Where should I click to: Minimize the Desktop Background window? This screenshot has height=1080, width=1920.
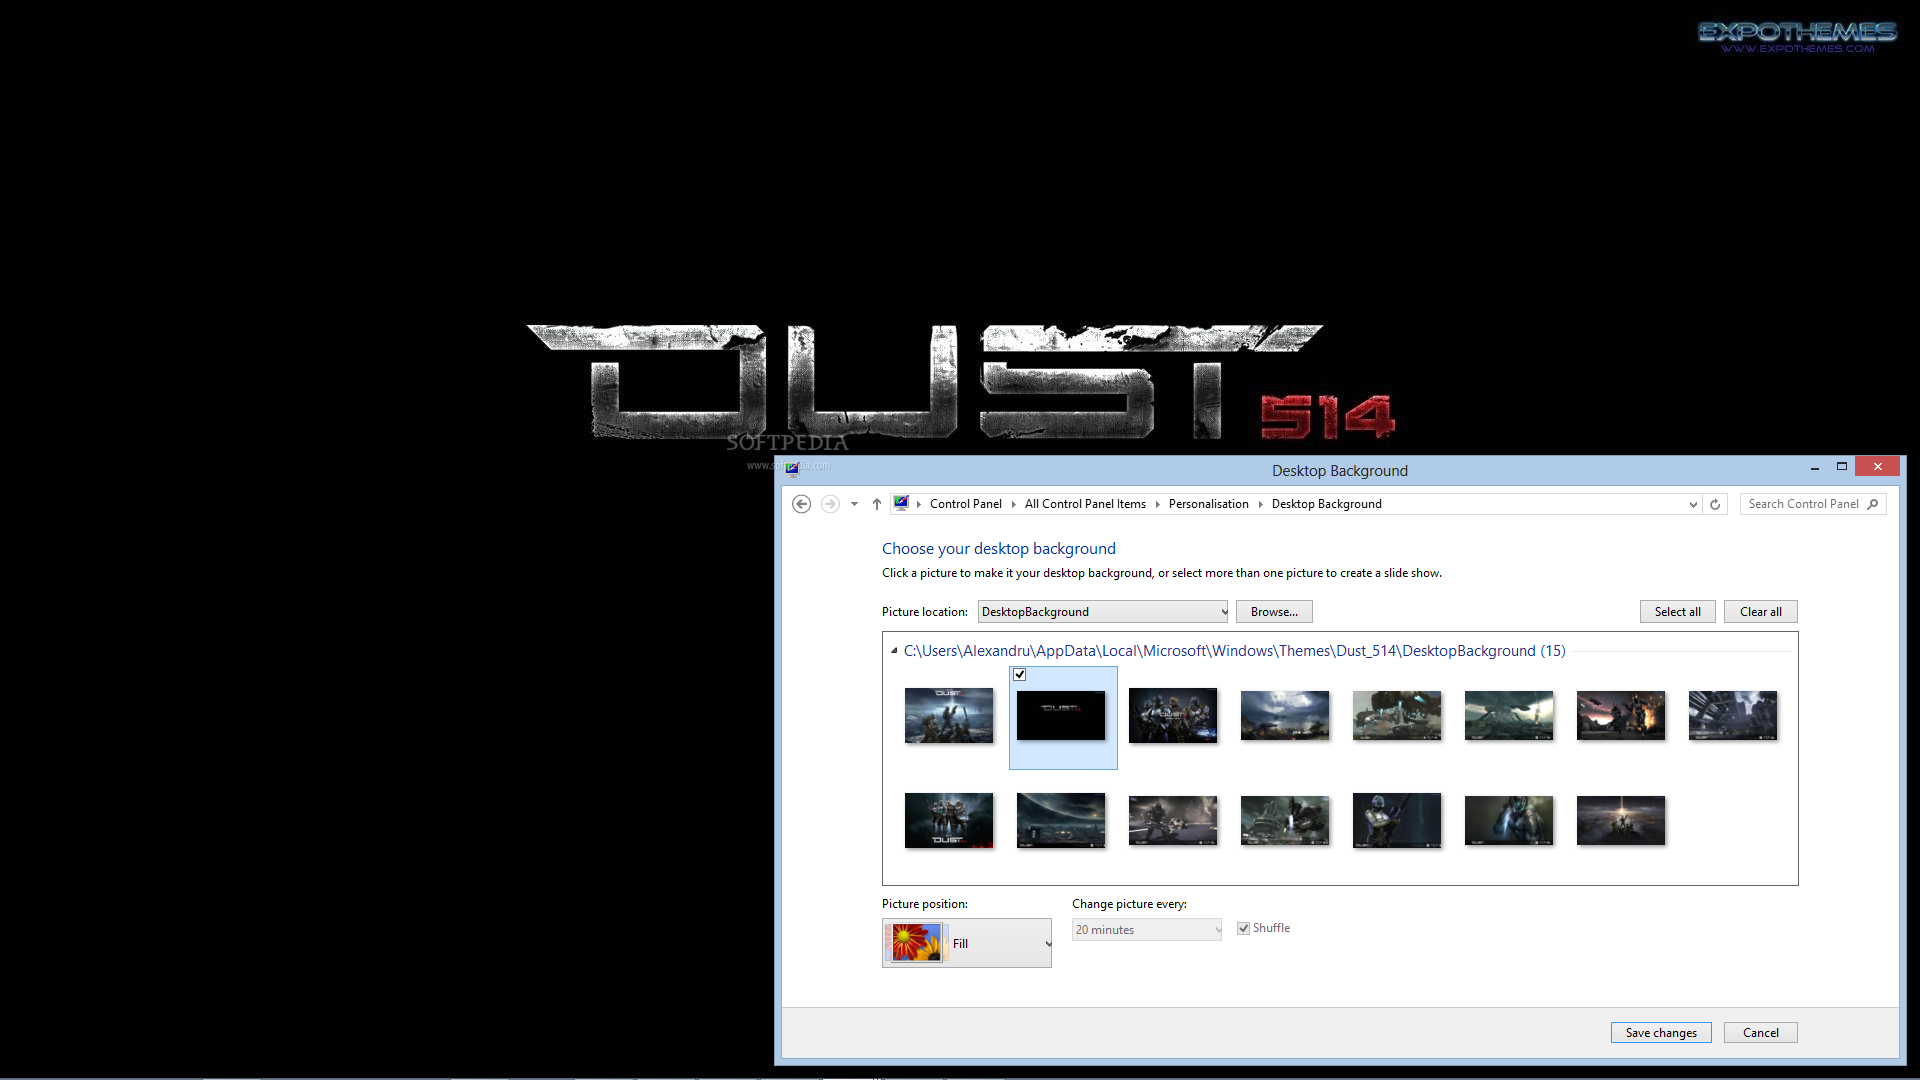click(x=1814, y=468)
